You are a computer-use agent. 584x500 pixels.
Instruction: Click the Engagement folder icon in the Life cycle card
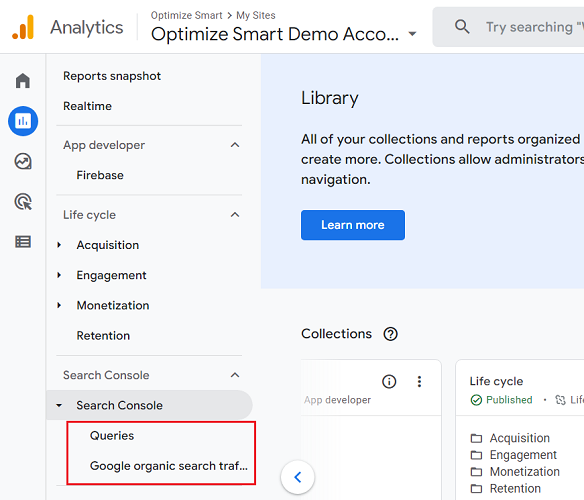point(476,455)
